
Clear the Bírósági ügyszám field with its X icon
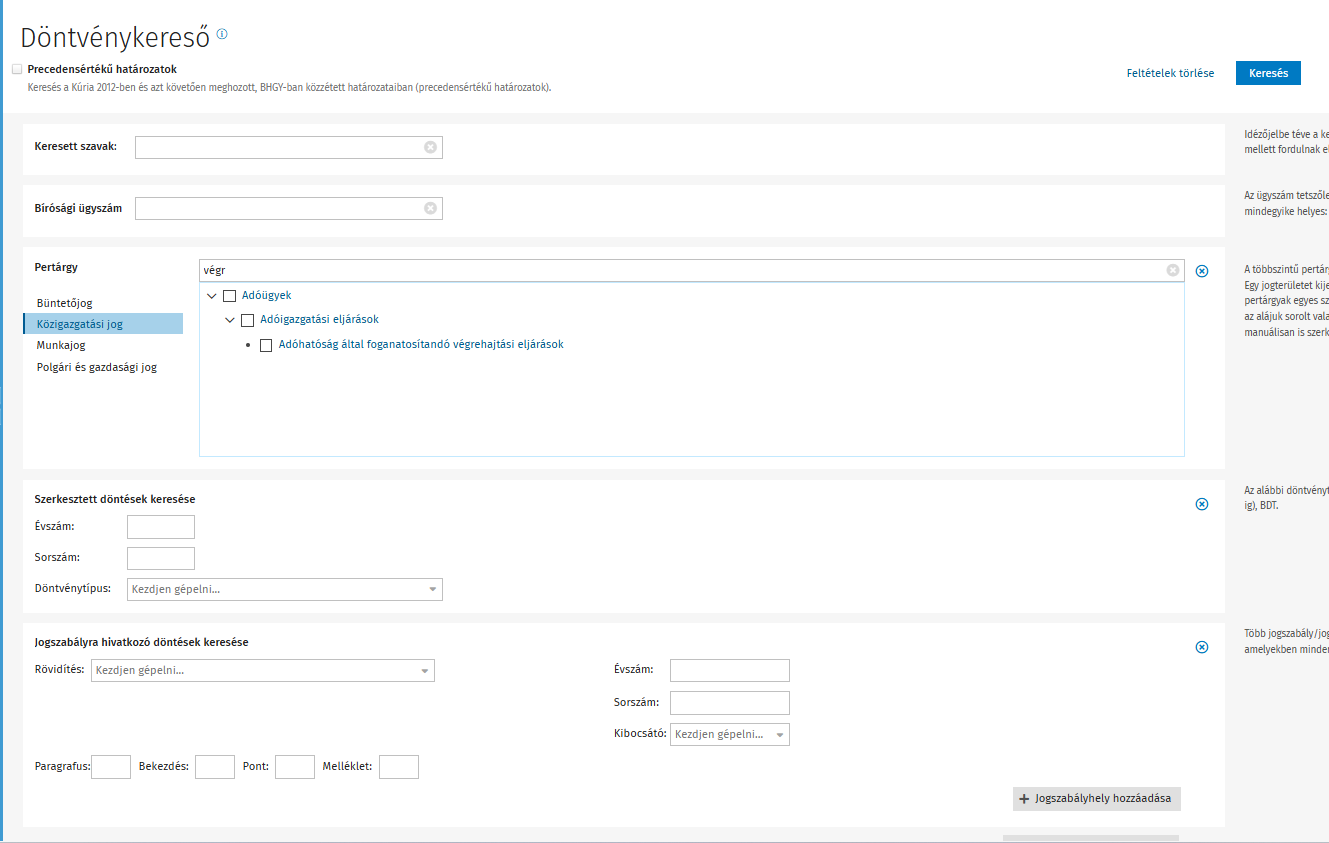tap(430, 208)
